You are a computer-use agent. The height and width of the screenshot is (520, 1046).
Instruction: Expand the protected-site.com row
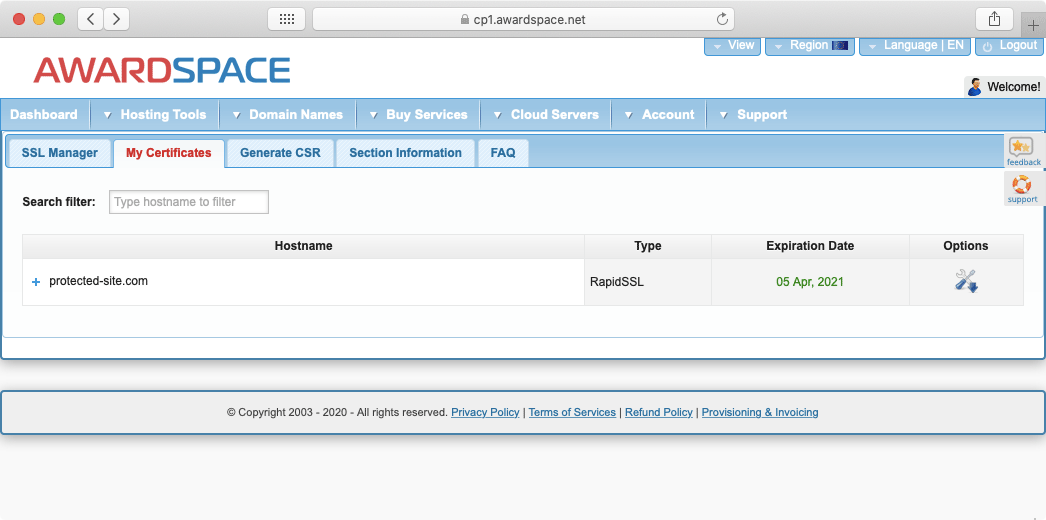click(36, 282)
